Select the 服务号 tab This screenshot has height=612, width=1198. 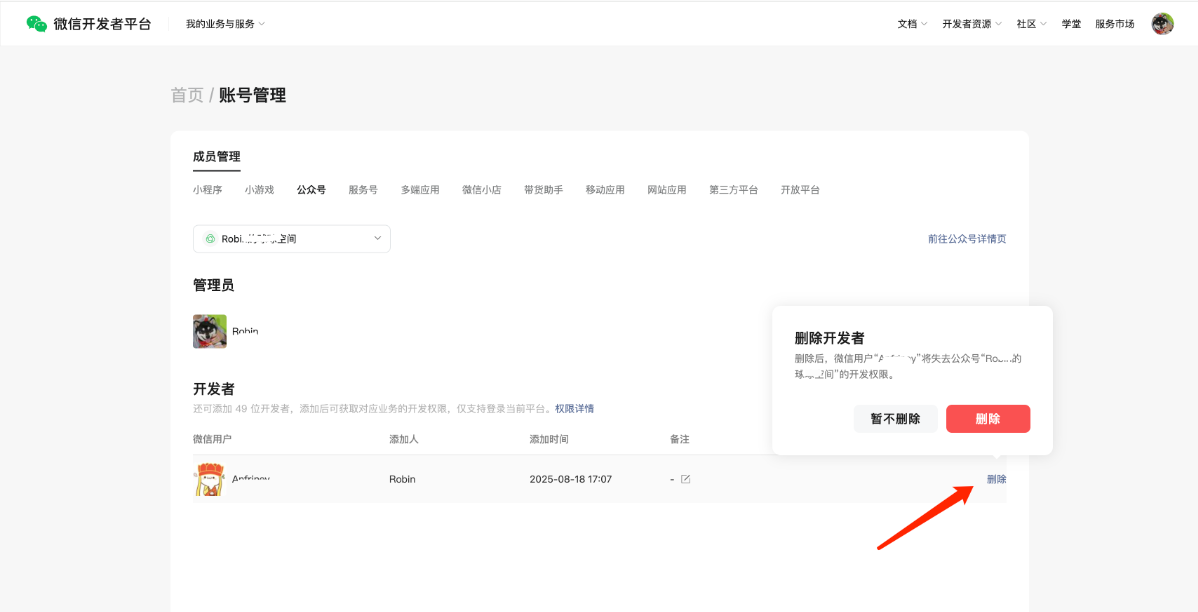(x=363, y=190)
